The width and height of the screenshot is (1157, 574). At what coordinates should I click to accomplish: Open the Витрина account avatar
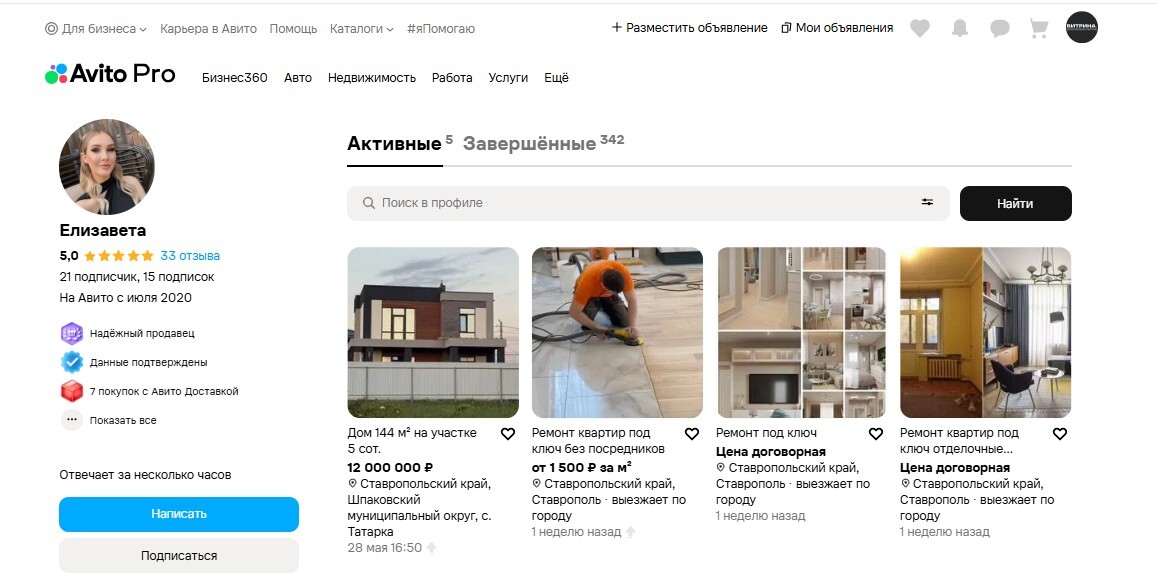pyautogui.click(x=1082, y=27)
